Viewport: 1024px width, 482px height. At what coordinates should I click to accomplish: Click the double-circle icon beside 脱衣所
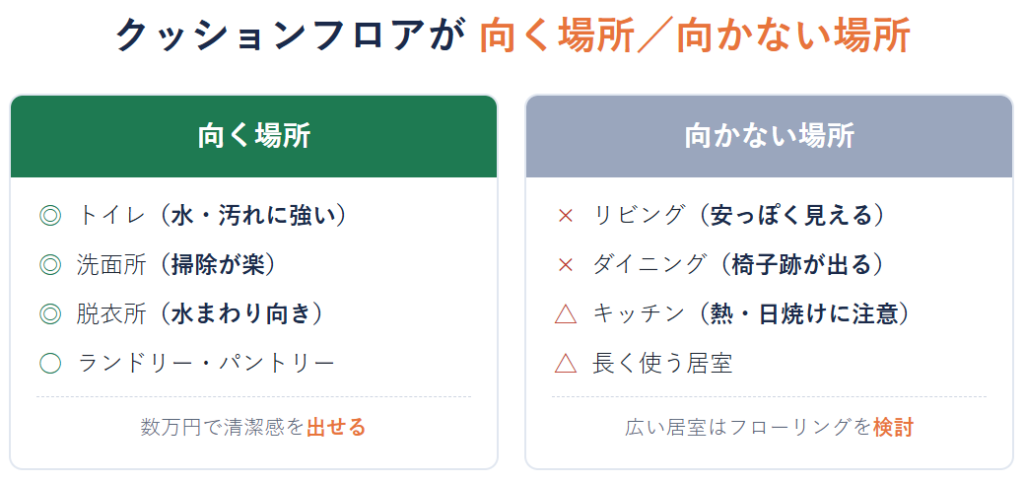(50, 314)
